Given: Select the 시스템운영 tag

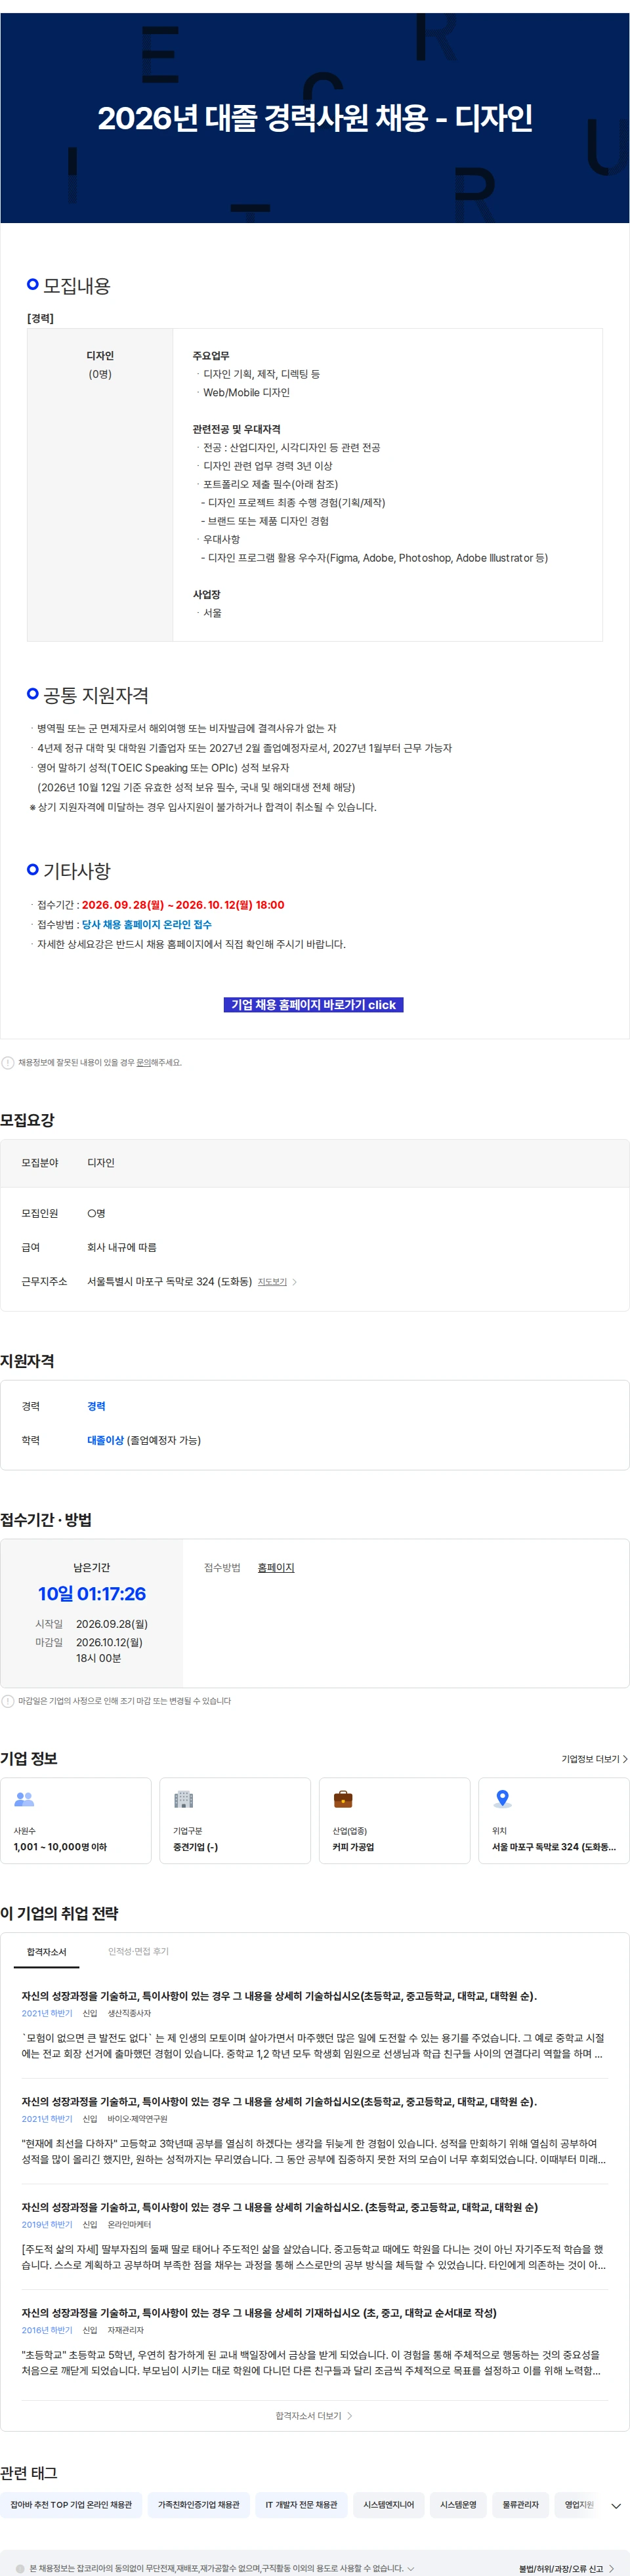Looking at the screenshot, I should coord(458,2504).
